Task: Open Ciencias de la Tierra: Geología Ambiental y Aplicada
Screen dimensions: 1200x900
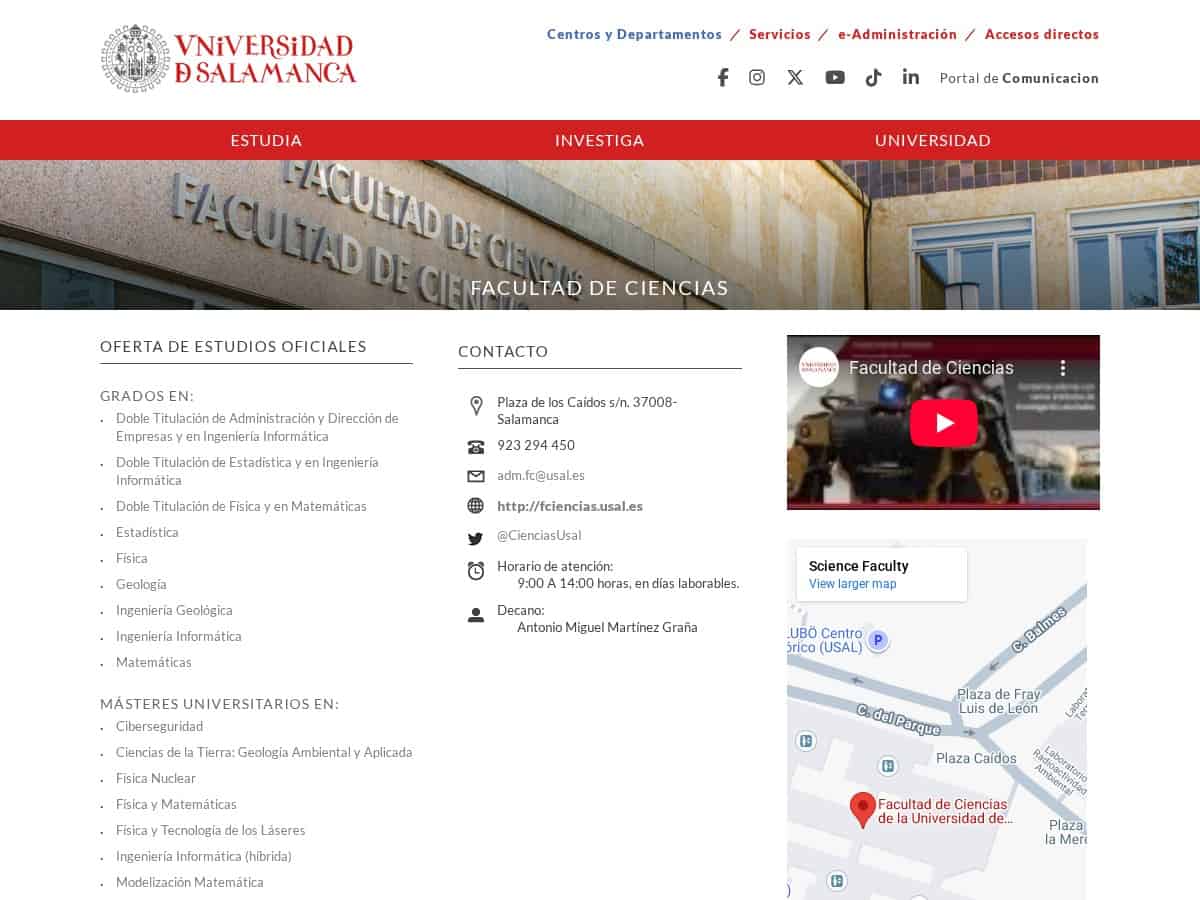Action: point(264,752)
